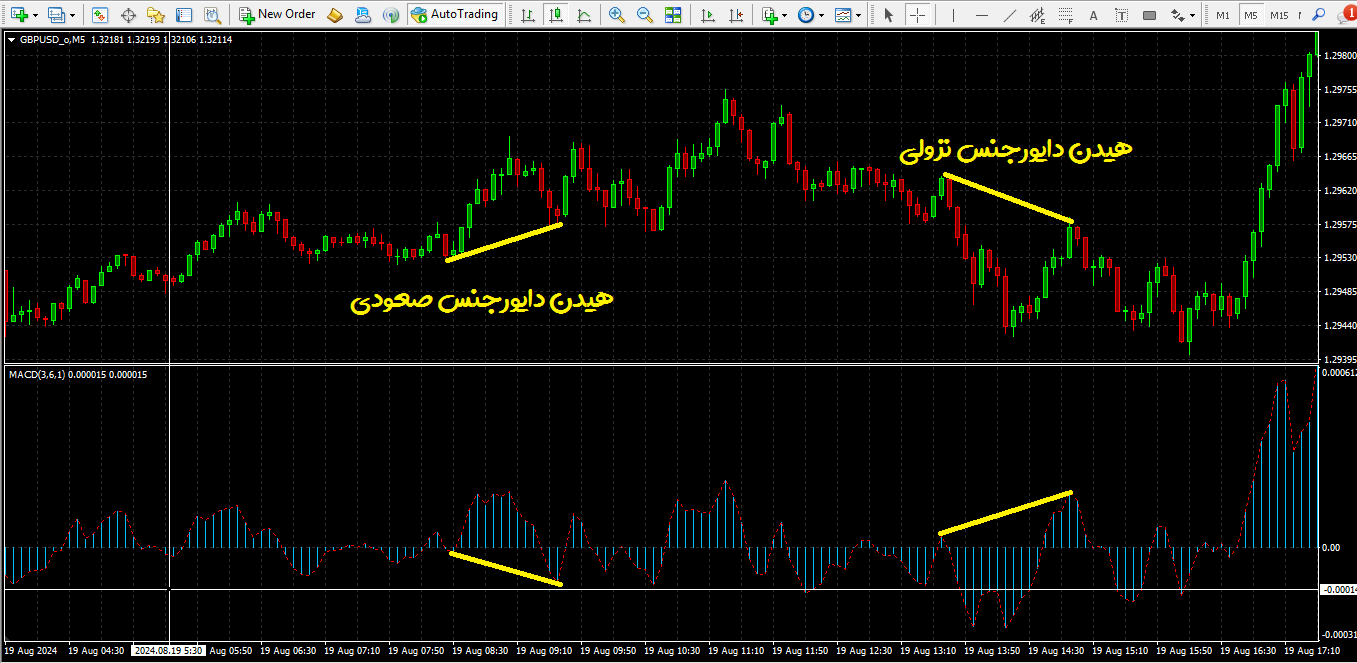
Task: Expand the New Chart dropdown arrow
Action: click(x=36, y=15)
